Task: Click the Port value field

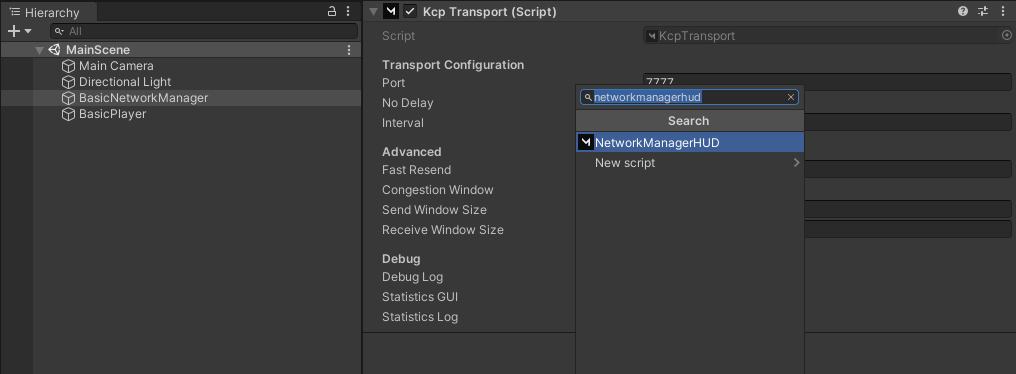Action: (827, 82)
